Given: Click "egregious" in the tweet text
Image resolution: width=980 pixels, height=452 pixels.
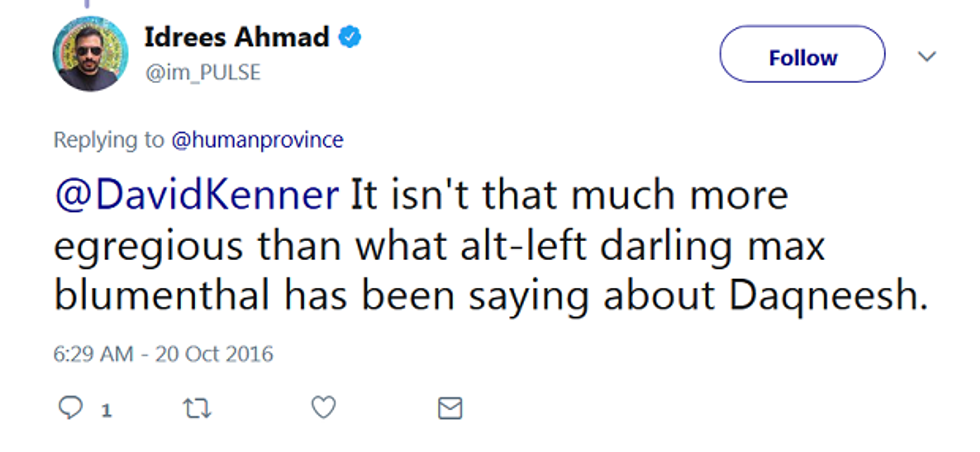Looking at the screenshot, I should [x=148, y=247].
